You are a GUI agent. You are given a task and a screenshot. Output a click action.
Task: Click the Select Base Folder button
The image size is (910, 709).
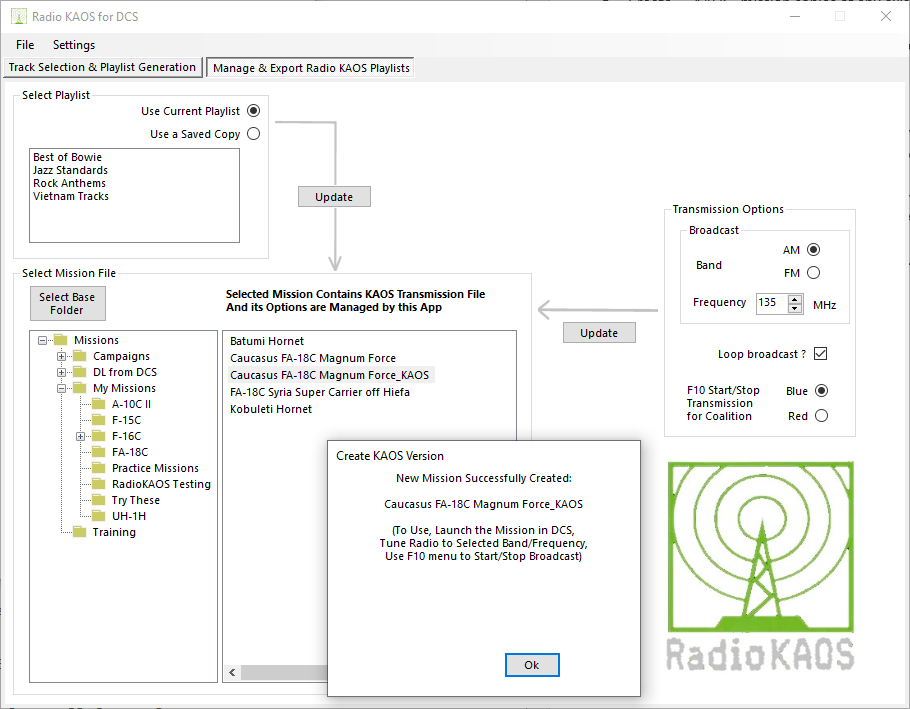coord(67,304)
